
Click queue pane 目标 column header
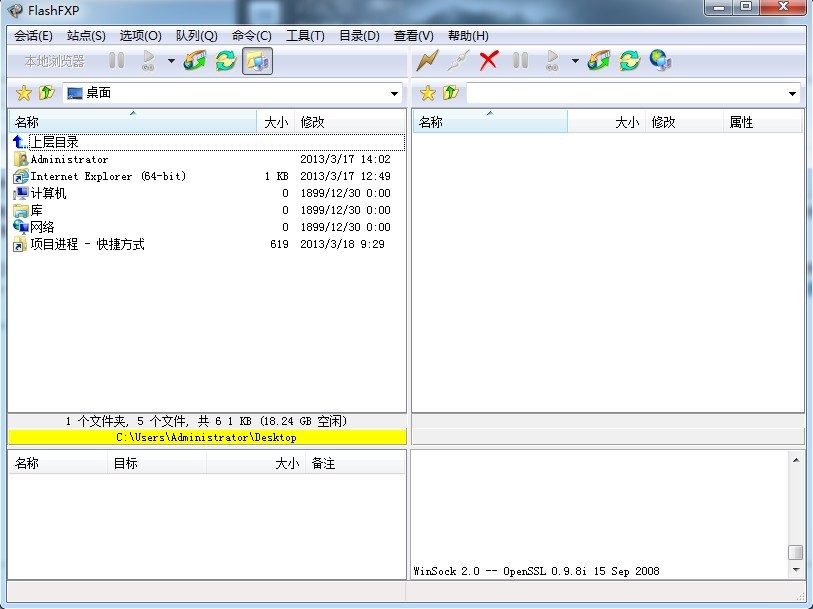[x=157, y=463]
